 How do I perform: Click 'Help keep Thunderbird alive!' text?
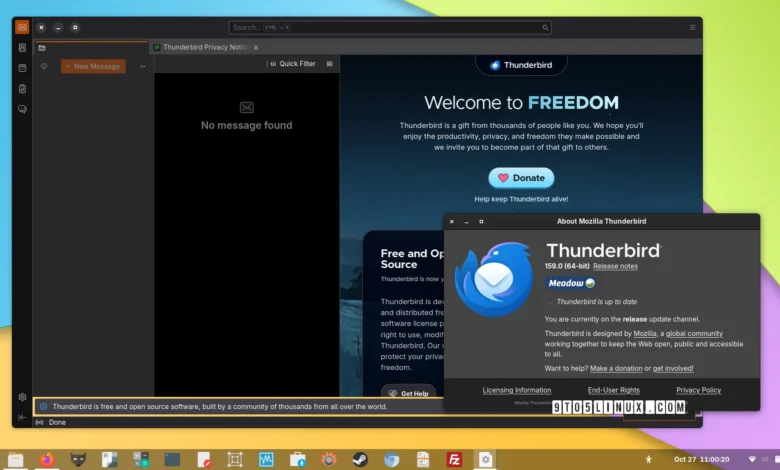(521, 199)
